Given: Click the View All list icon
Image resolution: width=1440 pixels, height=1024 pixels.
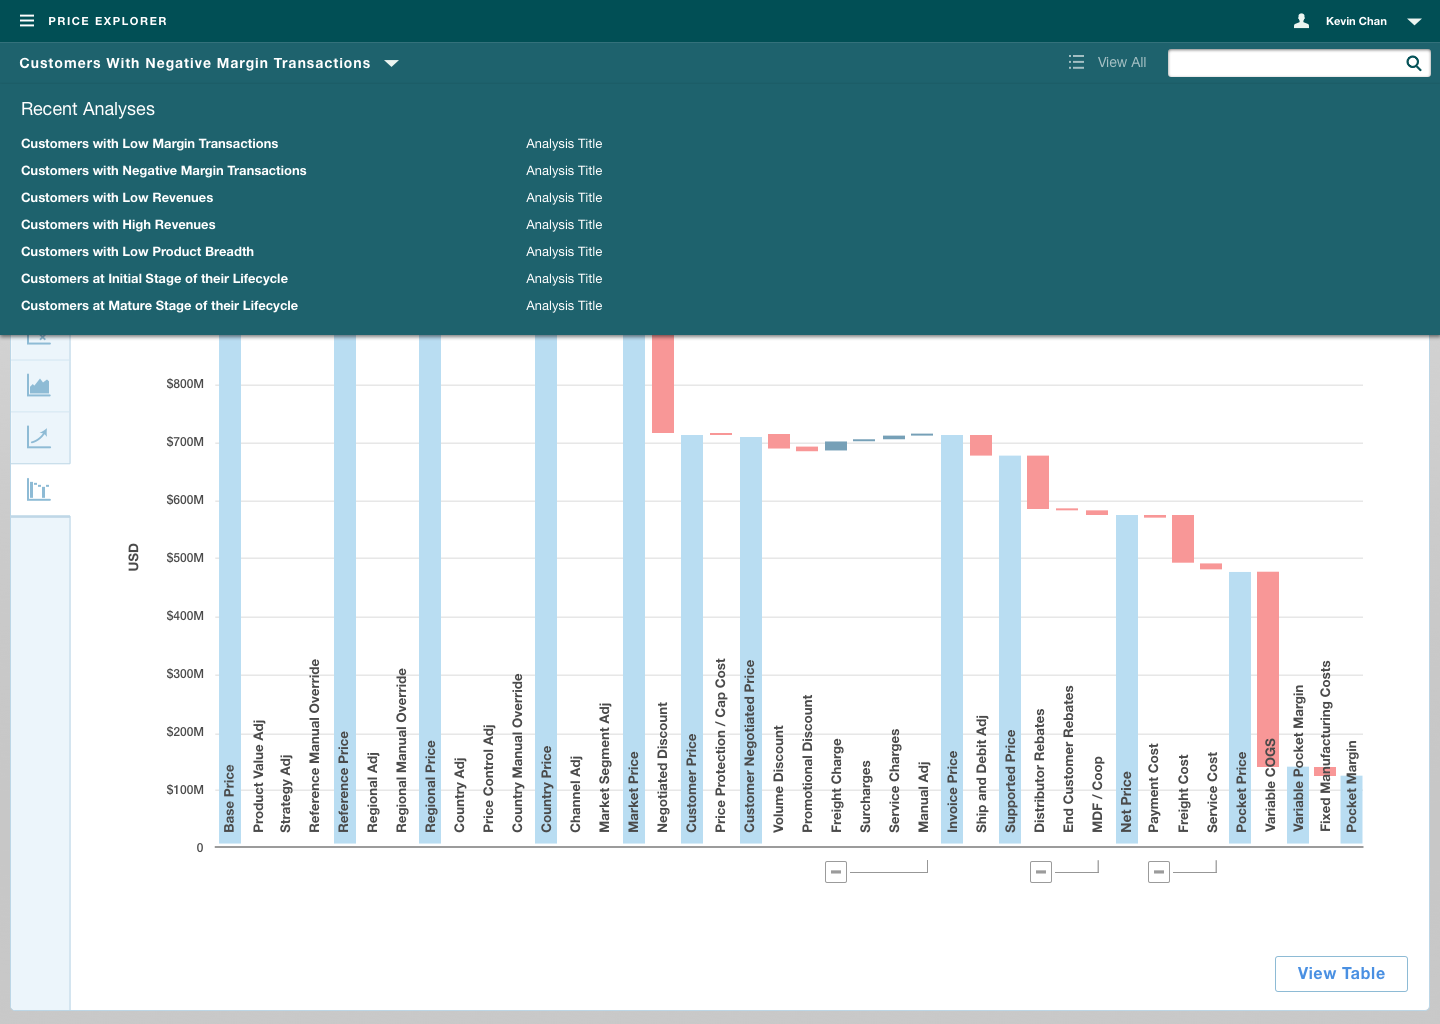Looking at the screenshot, I should pos(1076,62).
